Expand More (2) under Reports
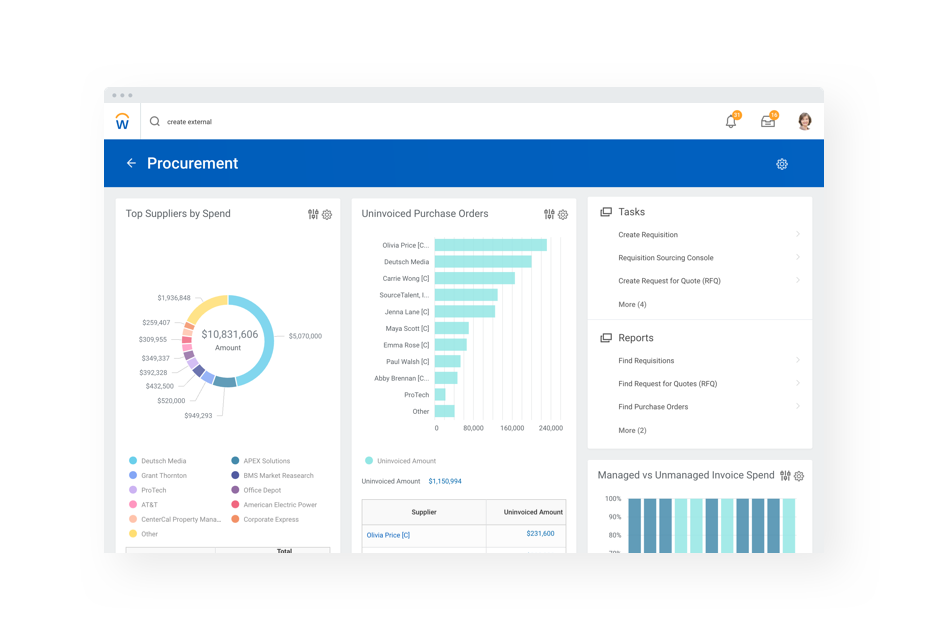The height and width of the screenshot is (640, 928). (x=632, y=430)
